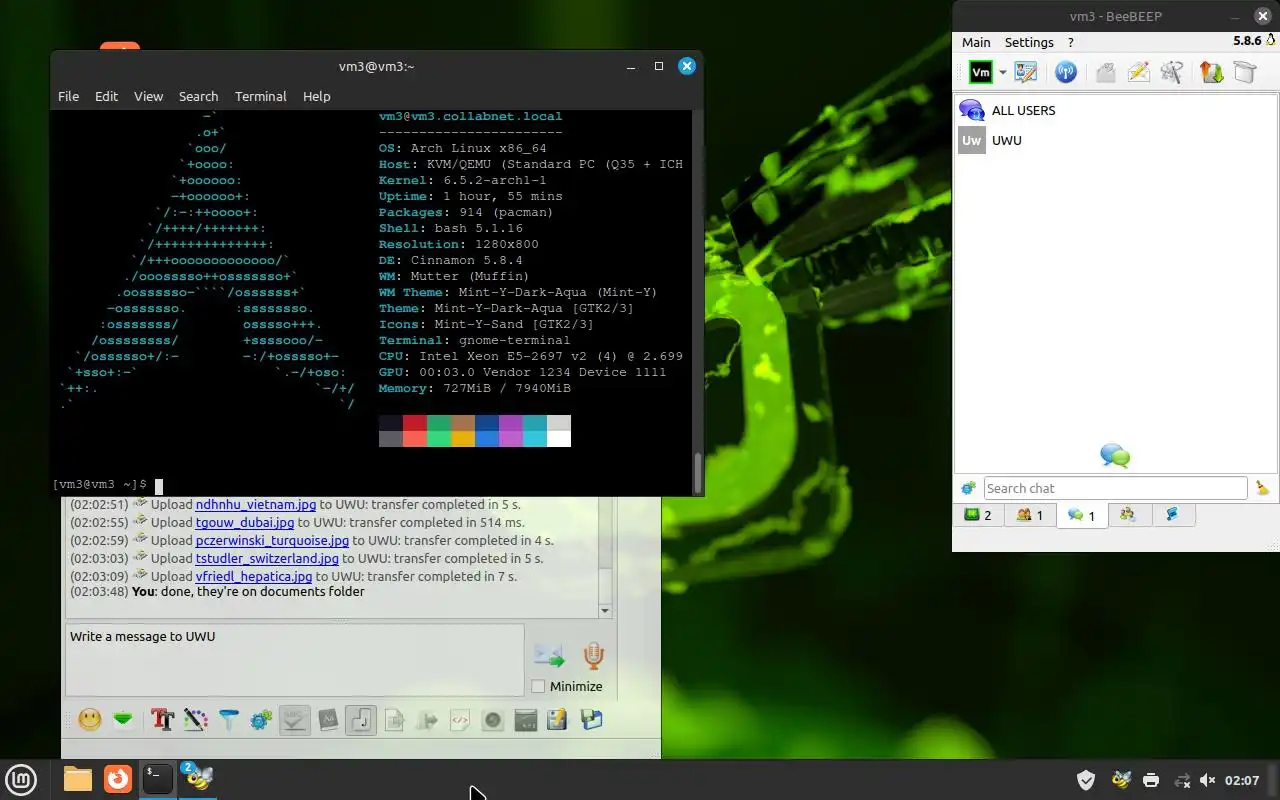This screenshot has width=1280, height=800.
Task: Open the Main menu in BeeBEEP
Action: pyautogui.click(x=976, y=42)
